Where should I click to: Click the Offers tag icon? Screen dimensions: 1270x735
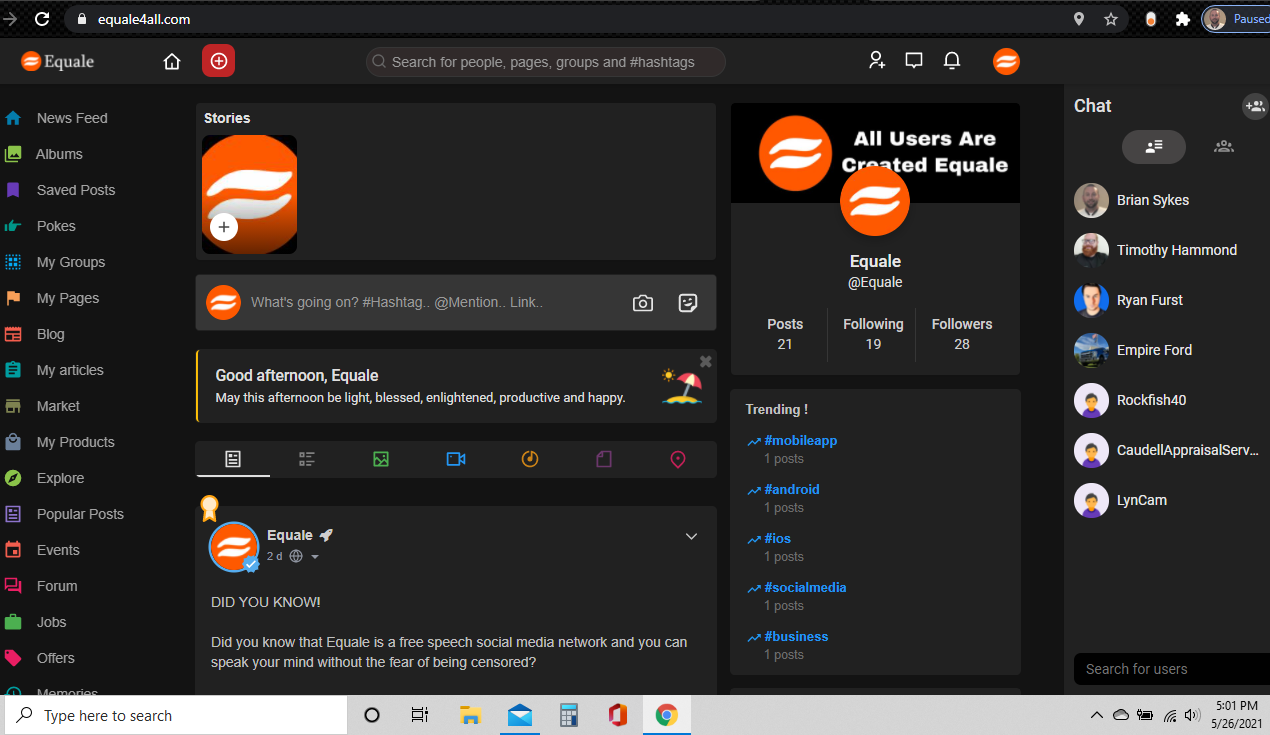tap(13, 658)
